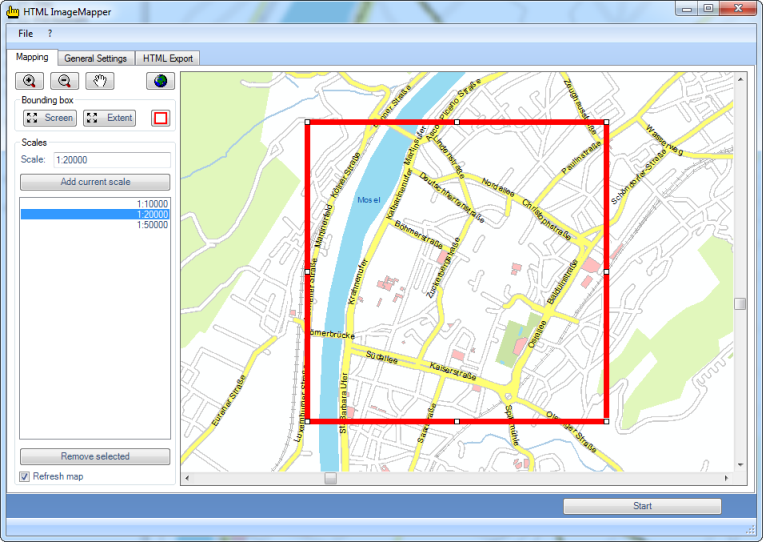This screenshot has height=542, width=763.
Task: Select the pan hand tool
Action: (100, 81)
